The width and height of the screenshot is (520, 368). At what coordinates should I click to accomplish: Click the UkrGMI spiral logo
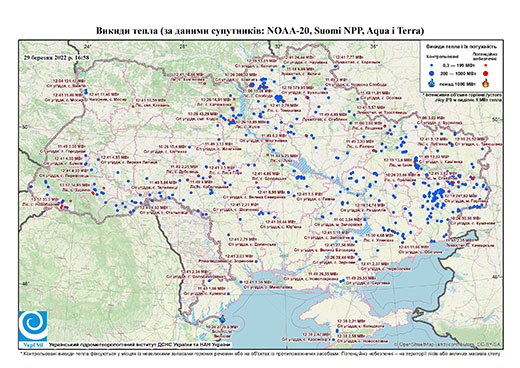coord(33,326)
